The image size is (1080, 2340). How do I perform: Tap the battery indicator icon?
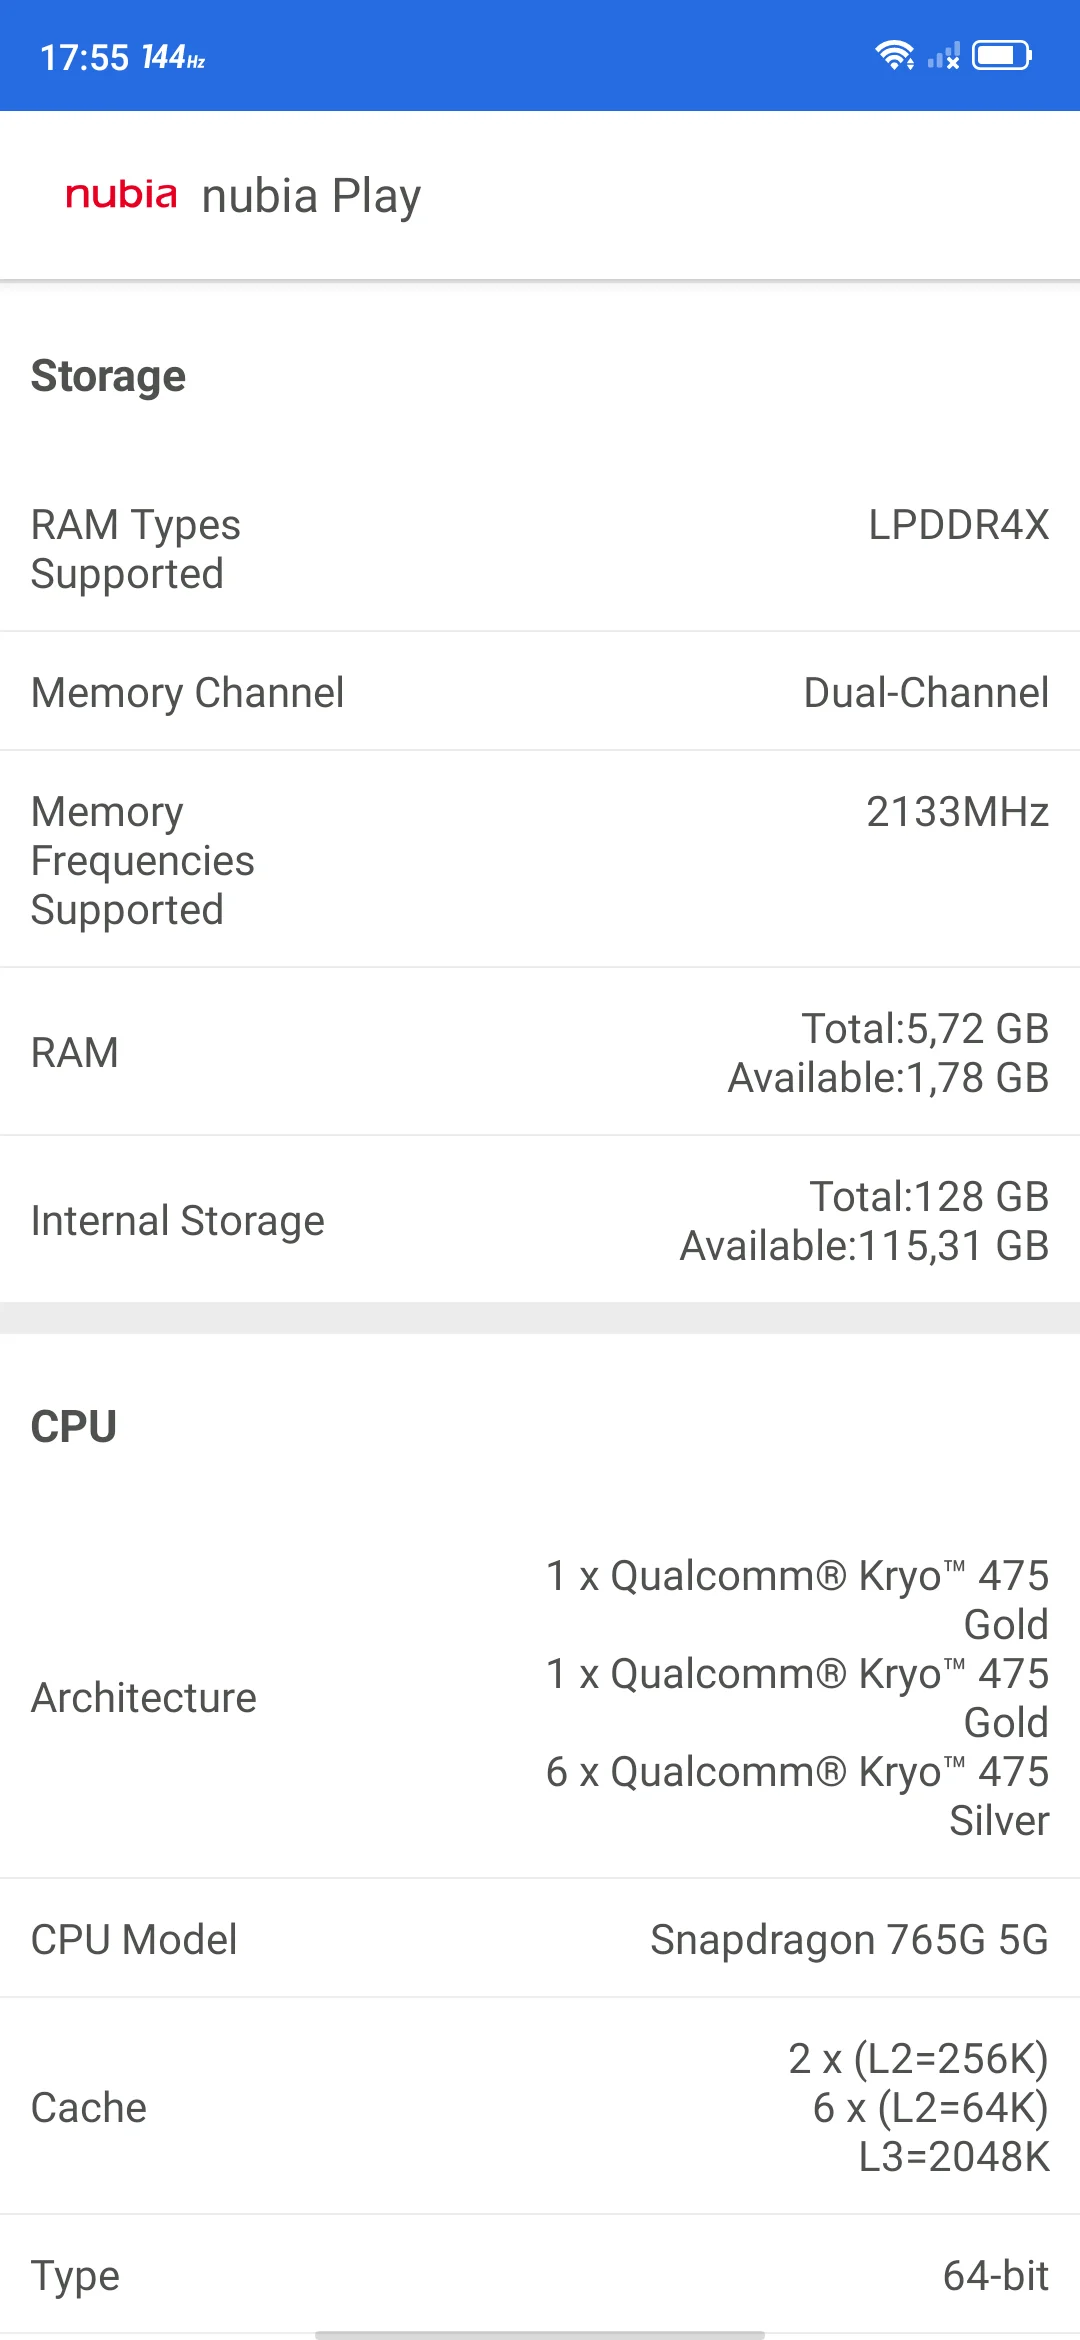click(x=1002, y=55)
